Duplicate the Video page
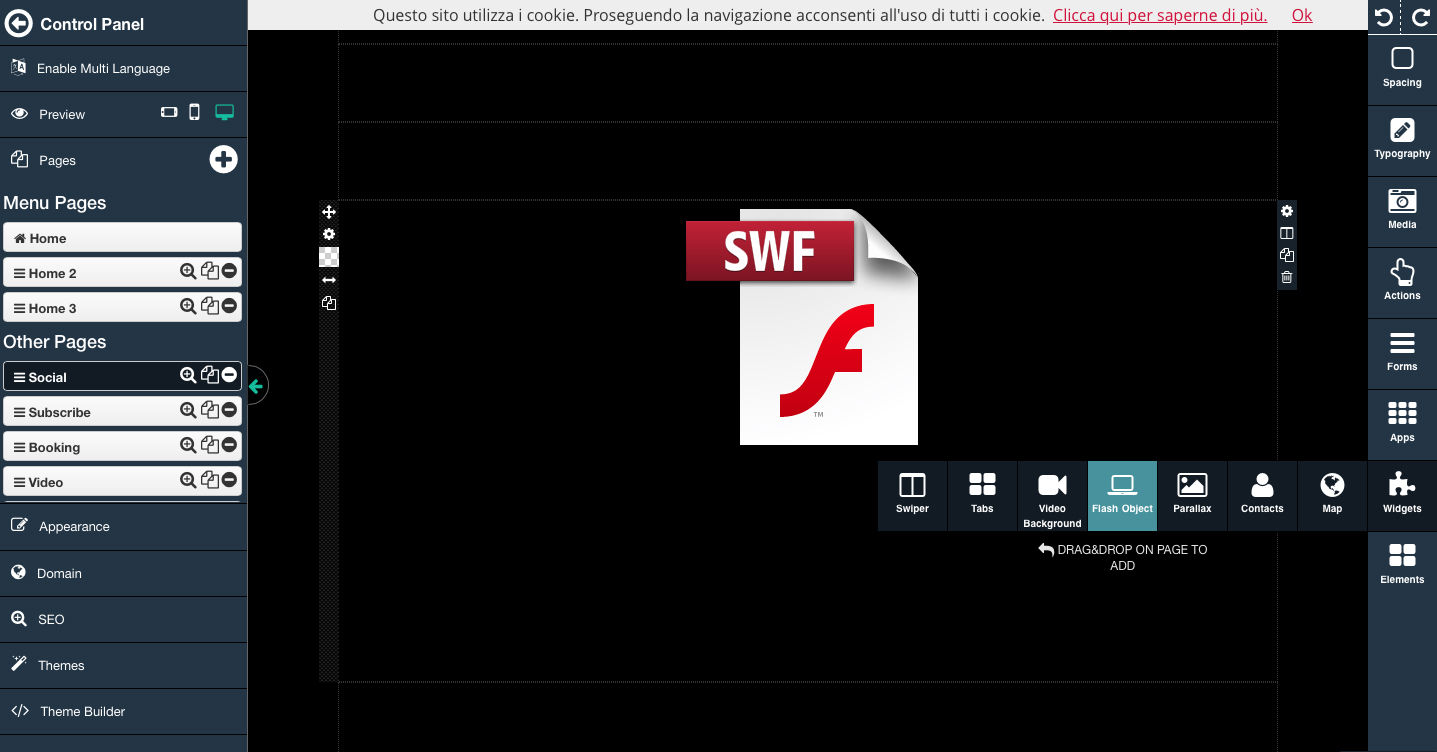The image size is (1437, 752). point(210,480)
